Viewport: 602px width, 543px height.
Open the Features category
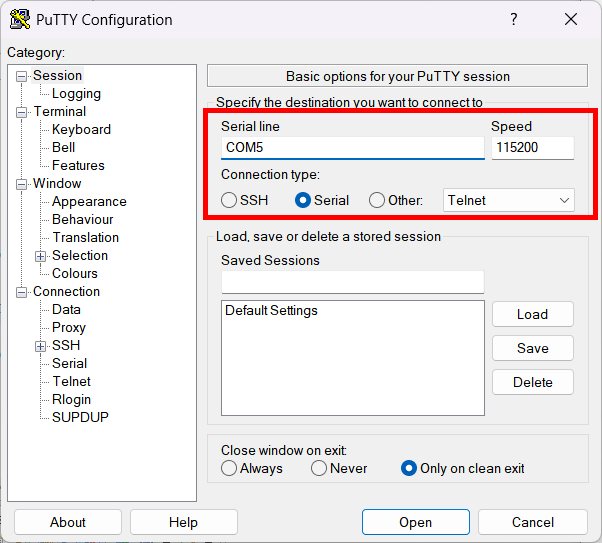pos(78,166)
